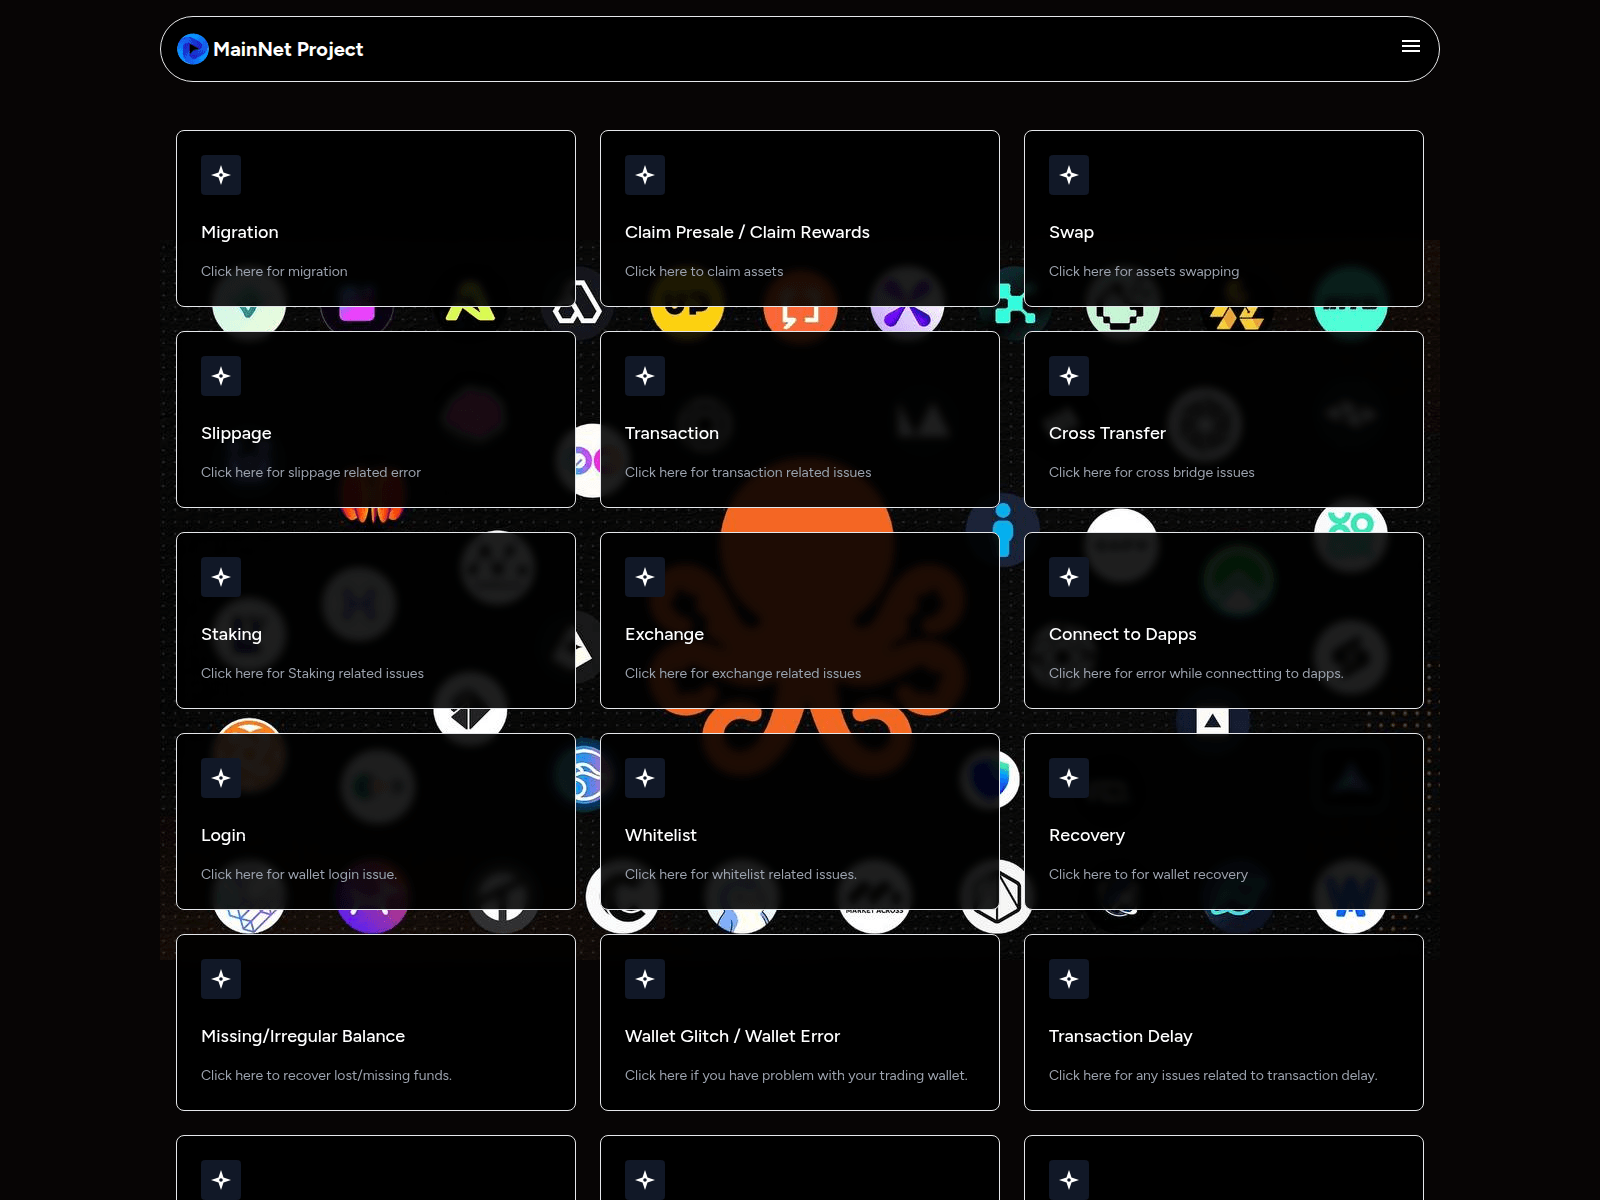Viewport: 1600px width, 1200px height.
Task: Click 'Click here to for wallet recovery'
Action: coord(1148,874)
